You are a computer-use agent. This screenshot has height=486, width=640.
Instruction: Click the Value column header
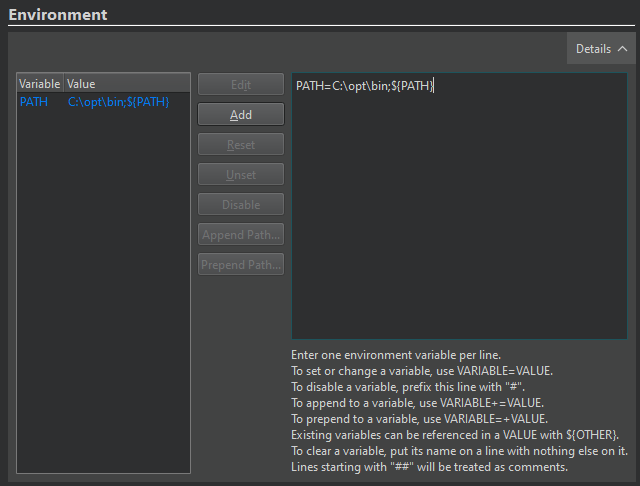[125, 84]
